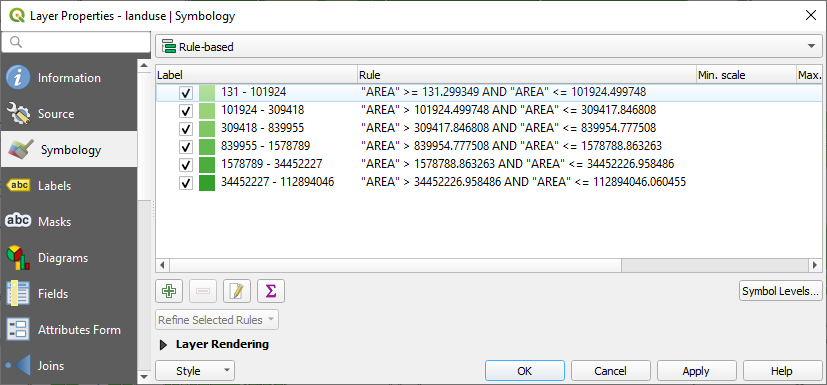Open the Refine Selected Rules dropdown
Image resolution: width=827 pixels, height=385 pixels.
217,320
